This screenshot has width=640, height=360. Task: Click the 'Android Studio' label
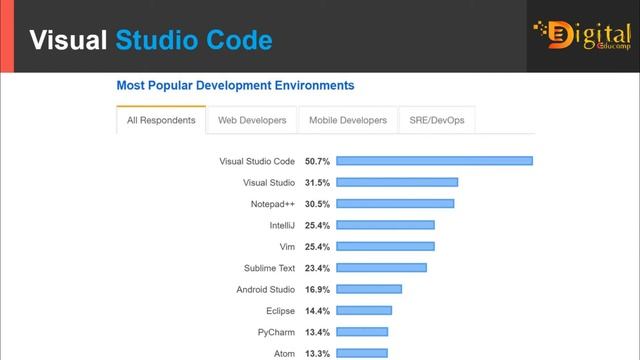tap(266, 289)
